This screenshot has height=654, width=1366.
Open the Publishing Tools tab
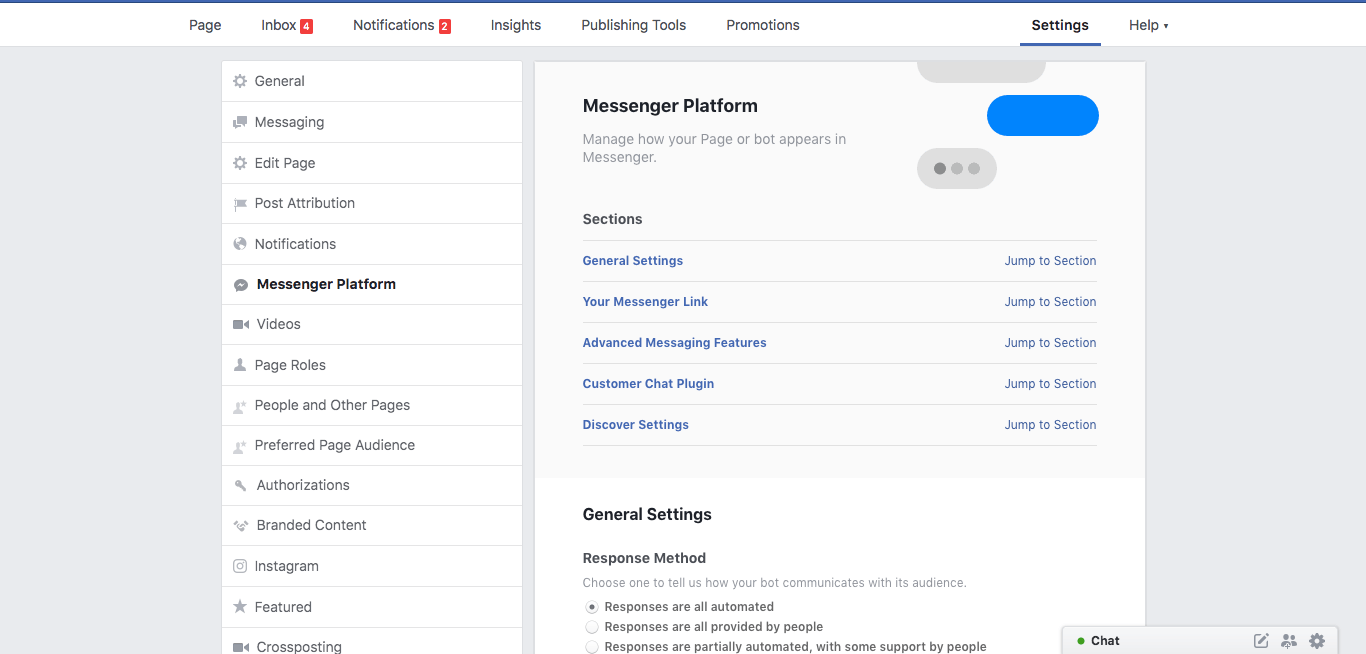pos(634,25)
